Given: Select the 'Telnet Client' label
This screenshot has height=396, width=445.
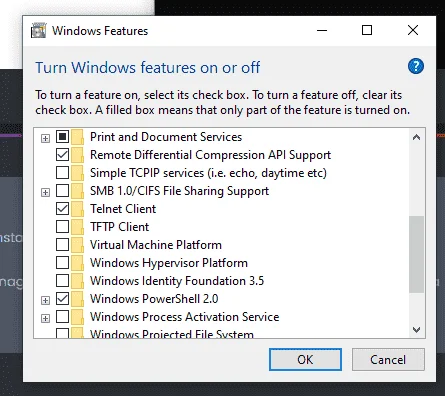Looking at the screenshot, I should (x=123, y=209).
